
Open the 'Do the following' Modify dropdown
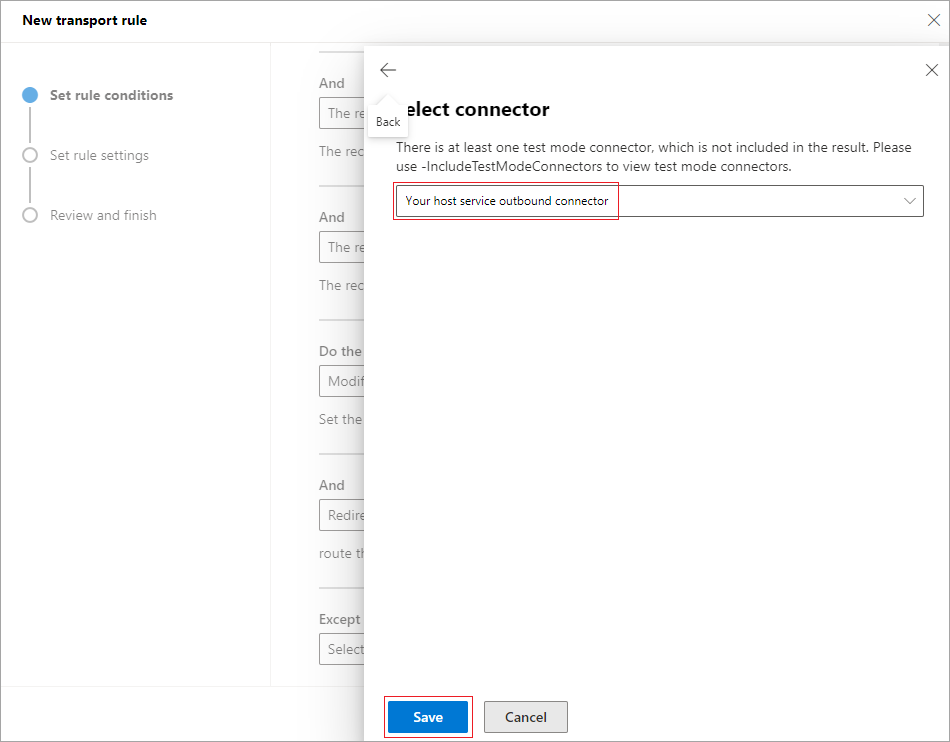(343, 381)
